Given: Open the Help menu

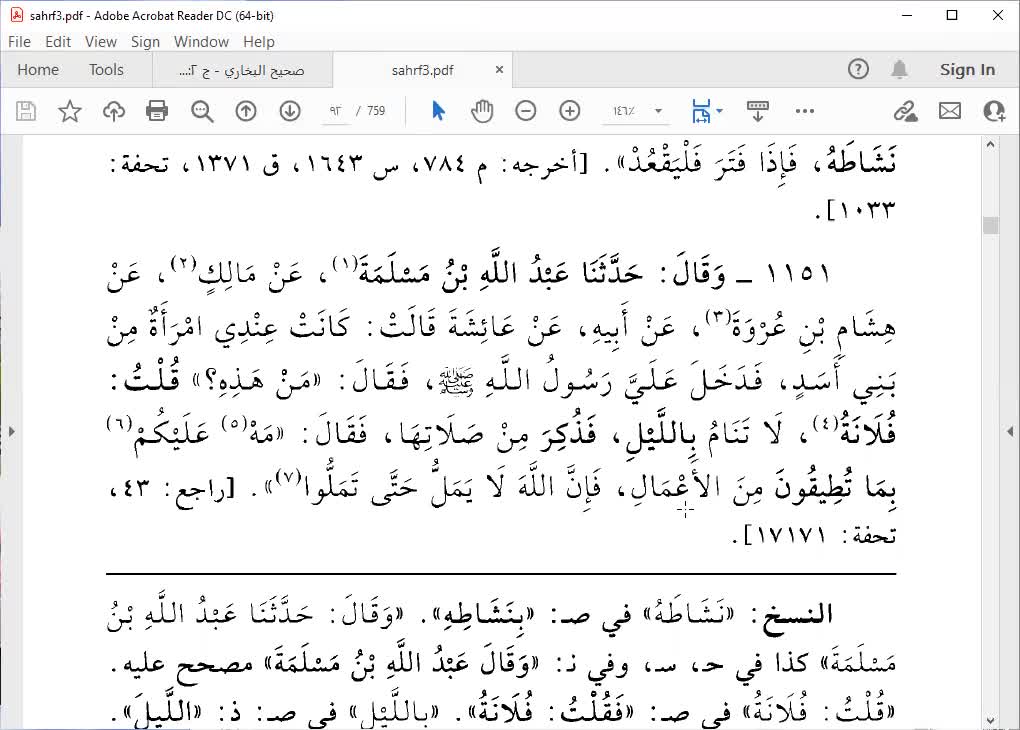Looking at the screenshot, I should (x=259, y=42).
